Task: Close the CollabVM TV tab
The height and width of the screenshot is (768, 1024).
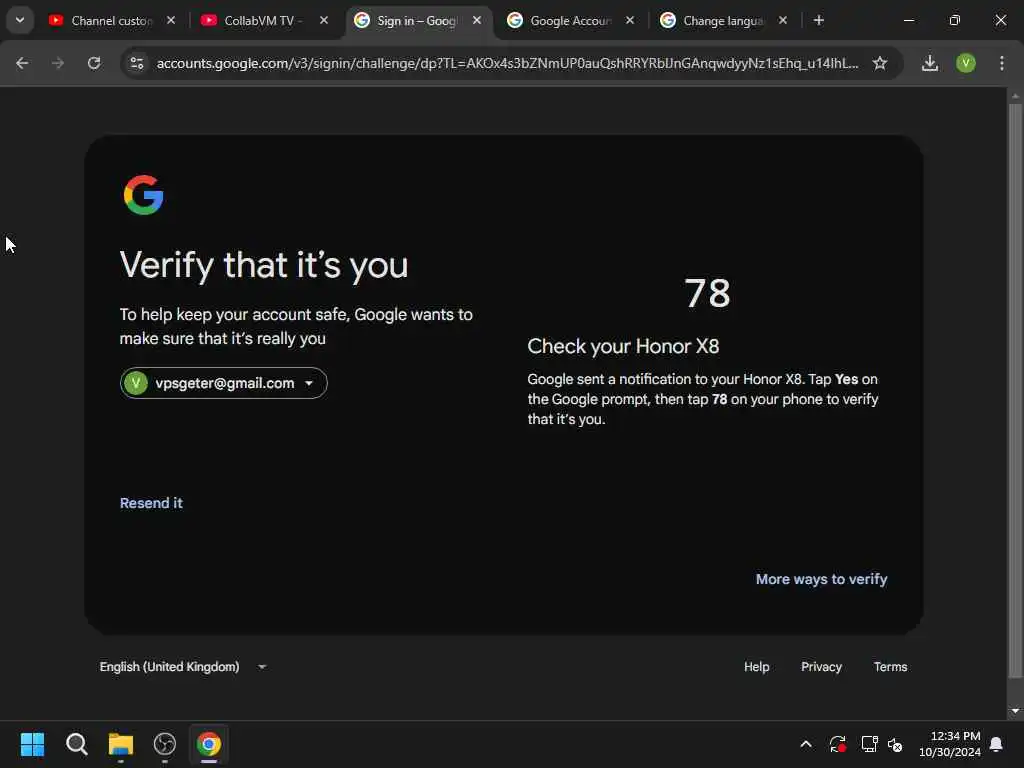Action: pyautogui.click(x=323, y=20)
